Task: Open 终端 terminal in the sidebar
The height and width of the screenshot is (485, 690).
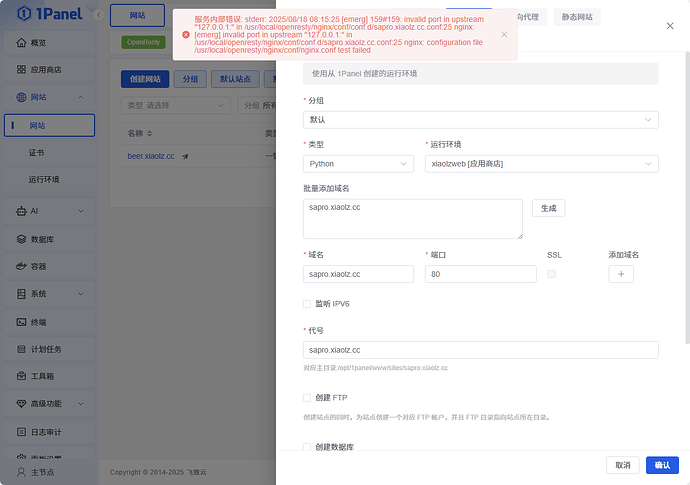Action: [49, 322]
